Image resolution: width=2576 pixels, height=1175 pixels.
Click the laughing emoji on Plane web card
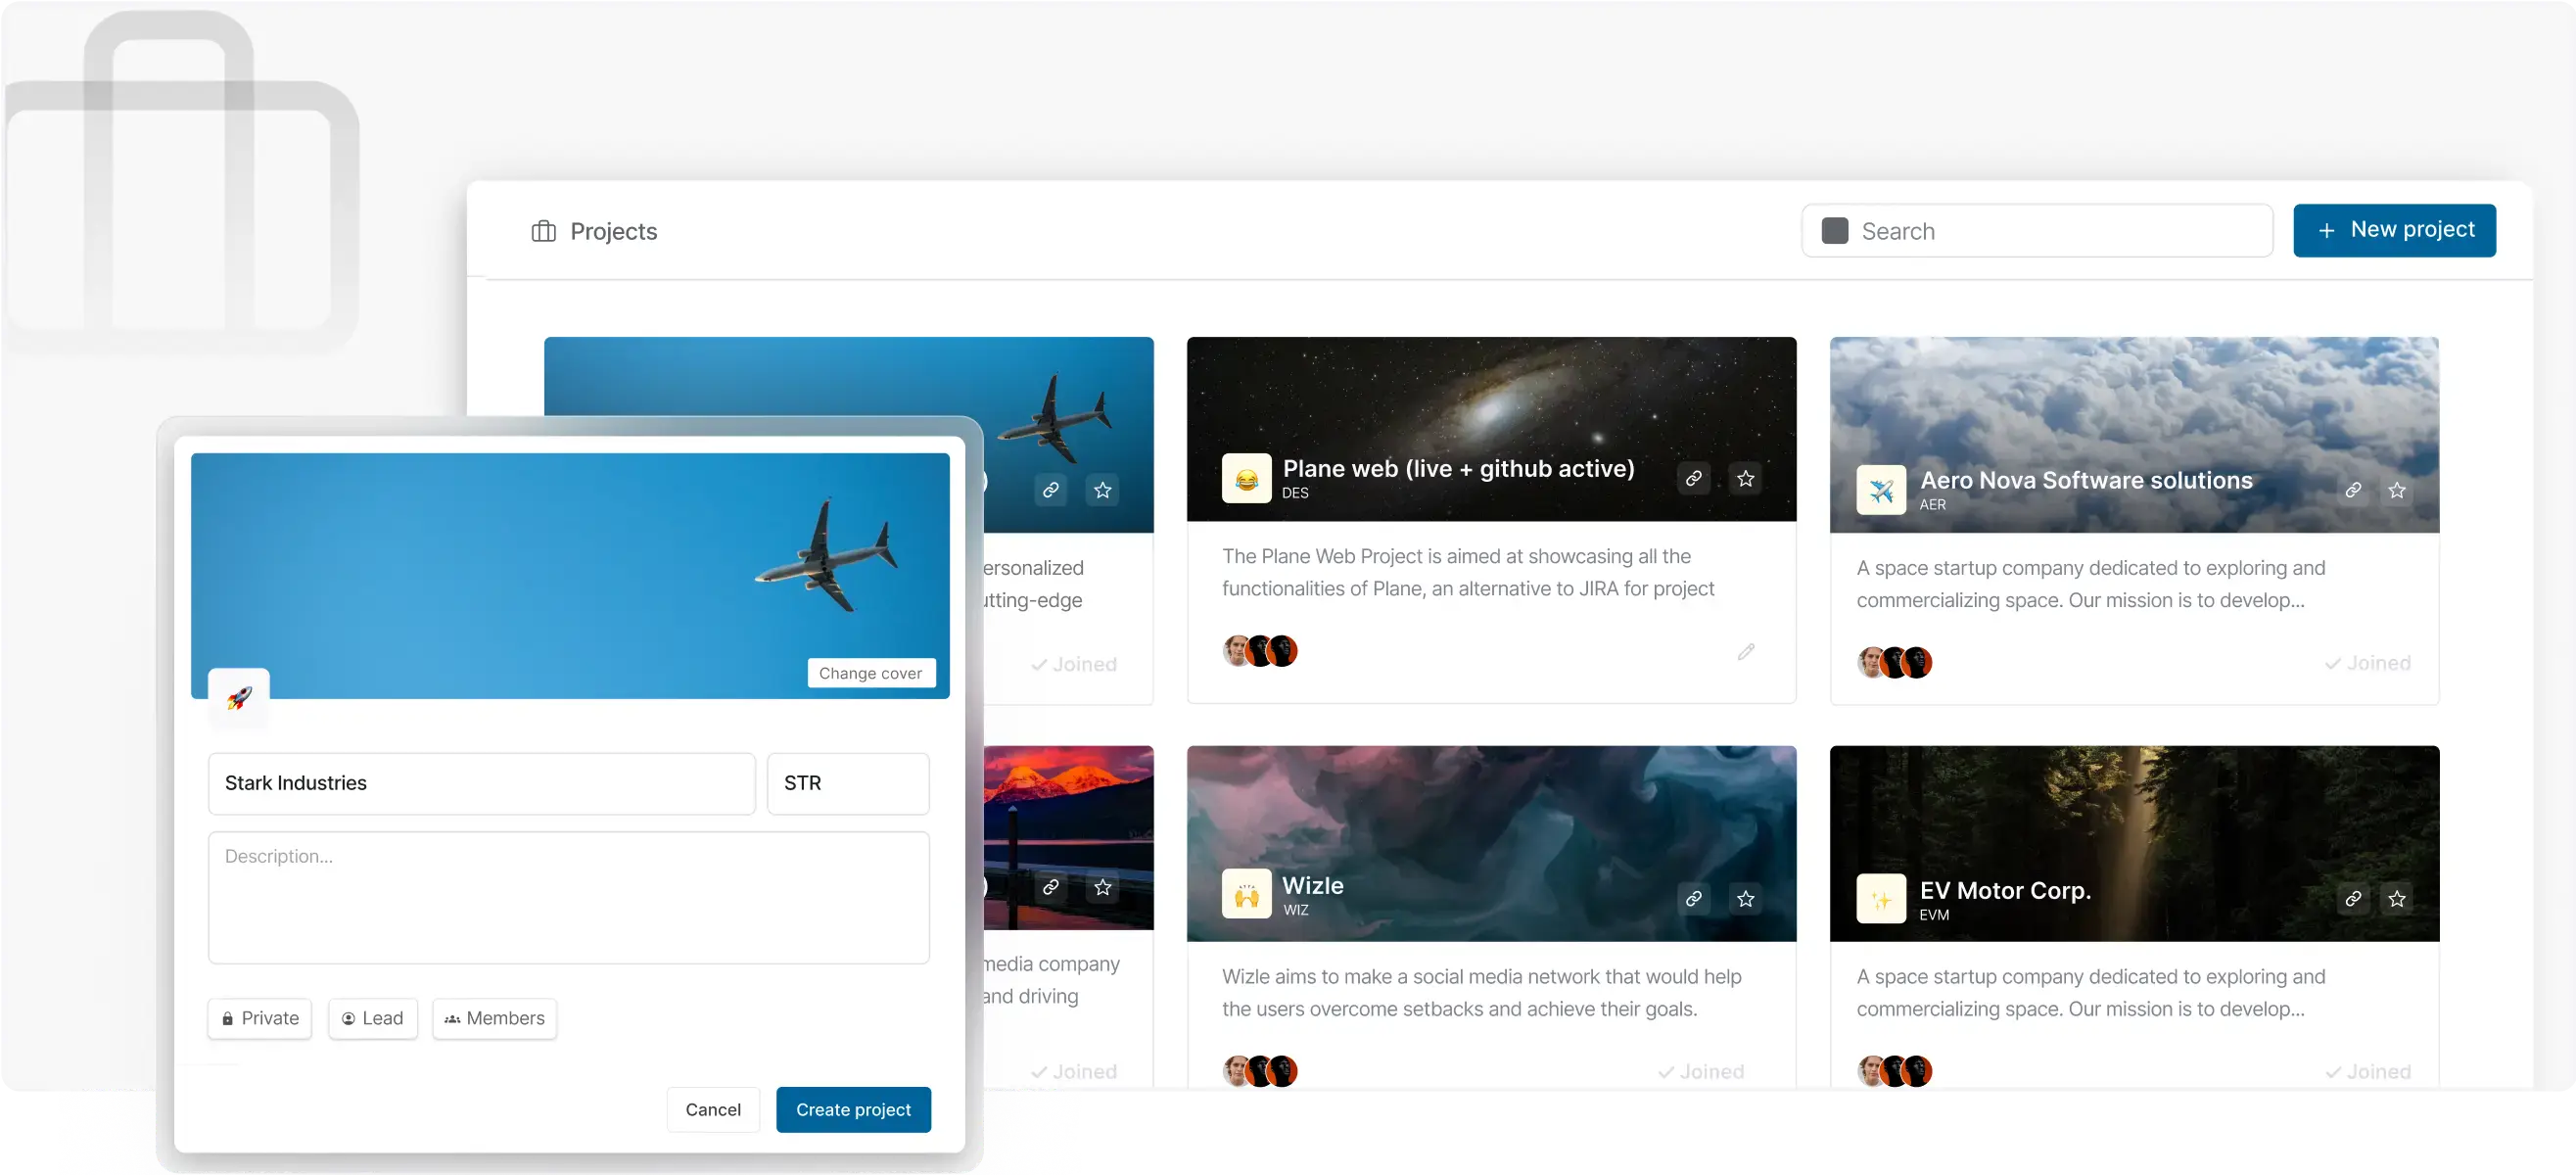click(x=1246, y=478)
